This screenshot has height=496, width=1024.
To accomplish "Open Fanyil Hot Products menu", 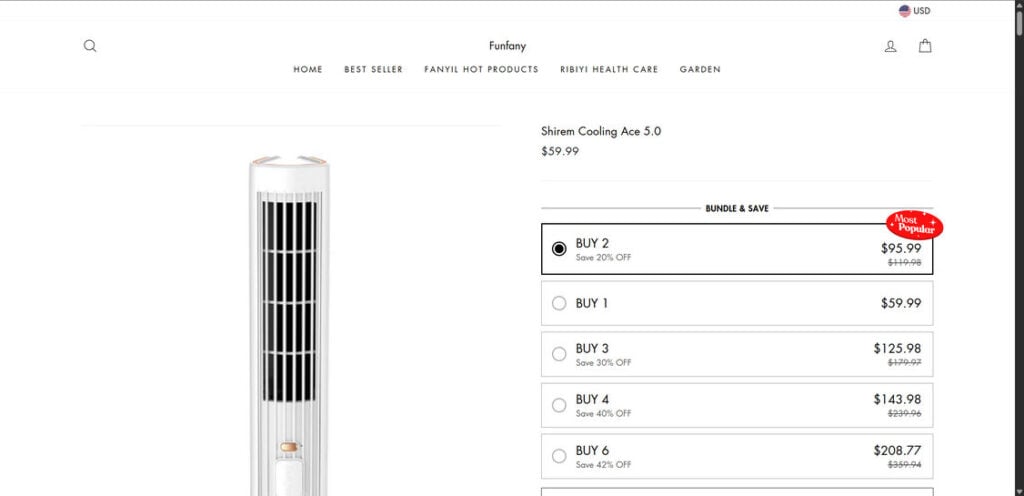I will click(481, 69).
